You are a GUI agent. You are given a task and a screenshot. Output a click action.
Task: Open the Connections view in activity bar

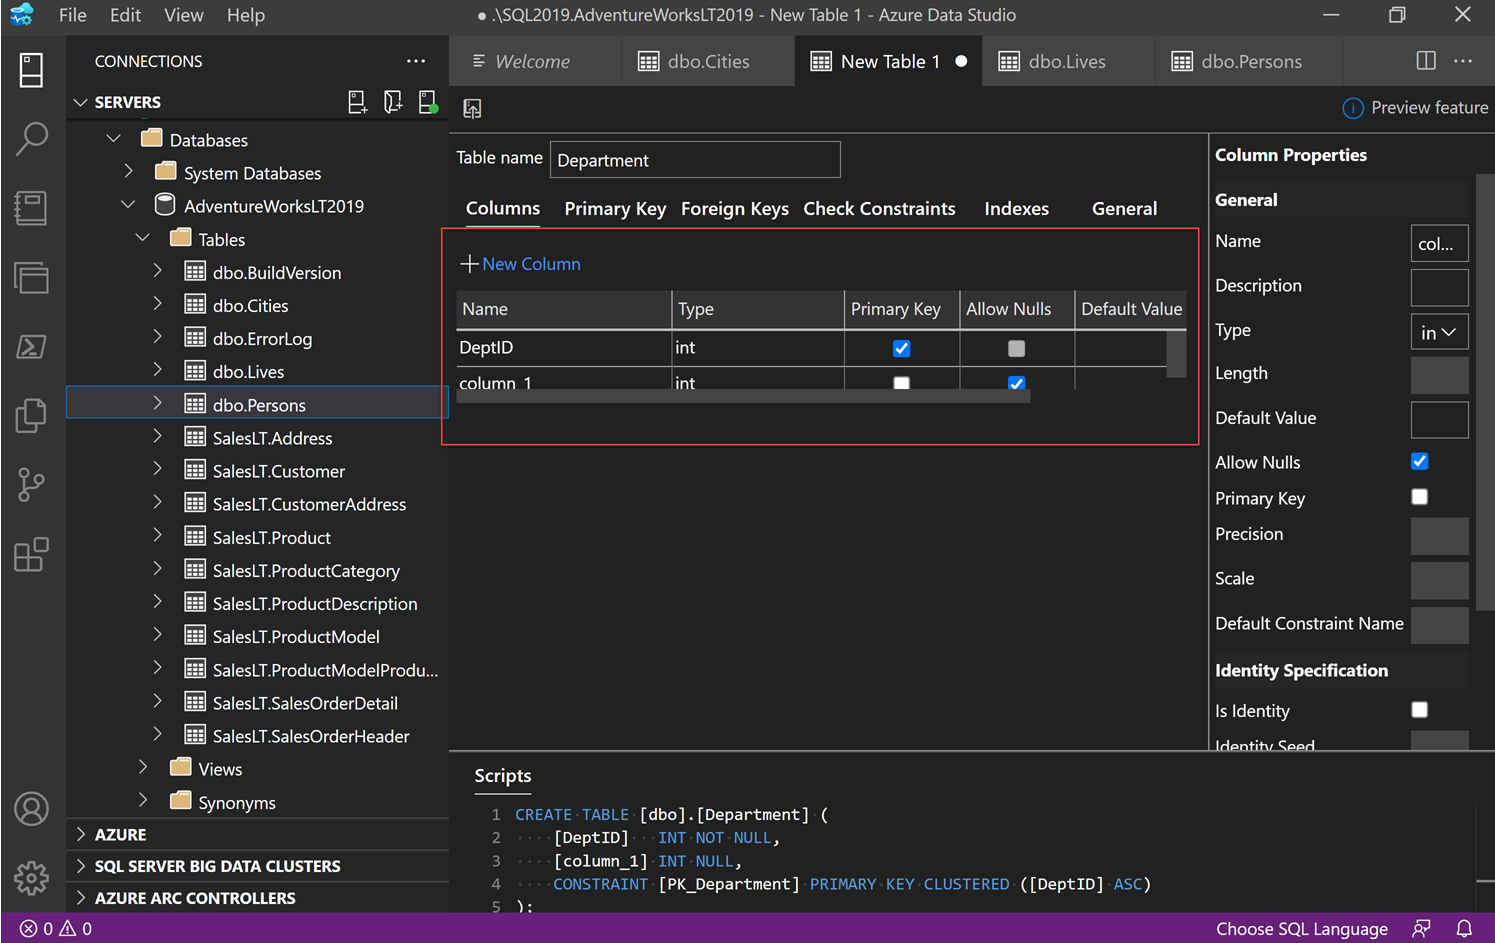pos(31,70)
